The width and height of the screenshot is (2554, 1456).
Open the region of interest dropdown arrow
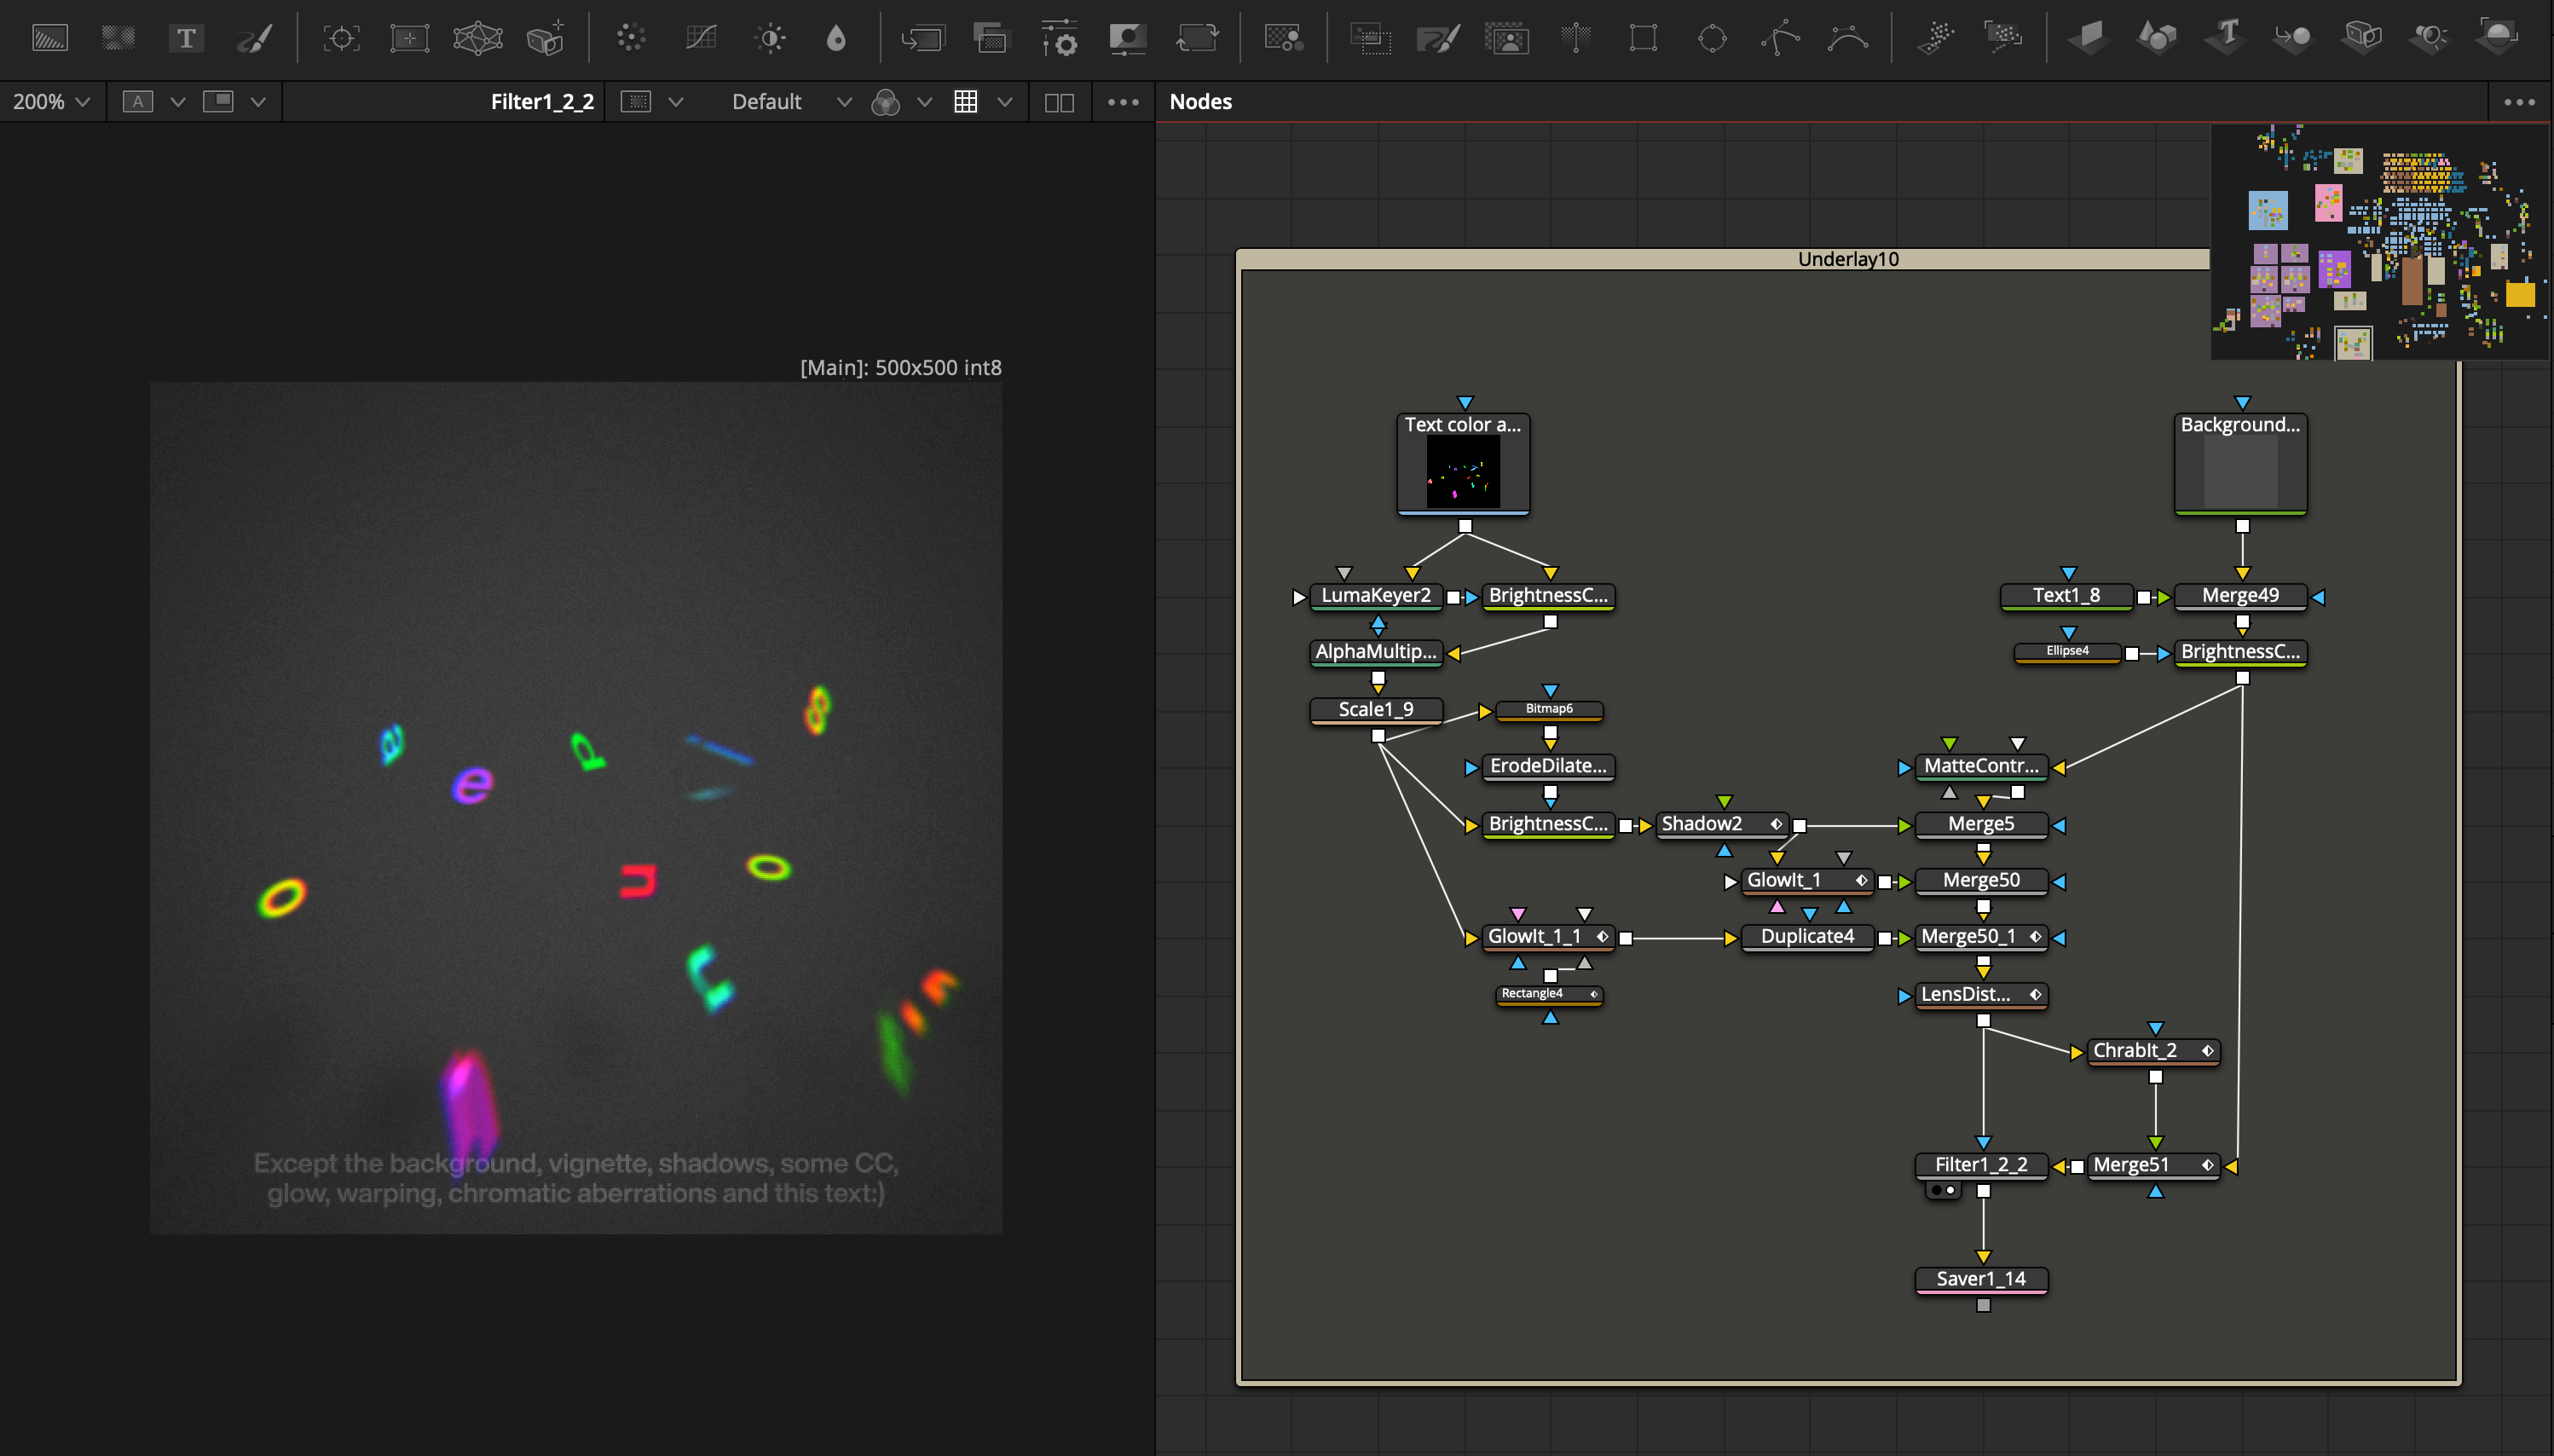[x=676, y=102]
